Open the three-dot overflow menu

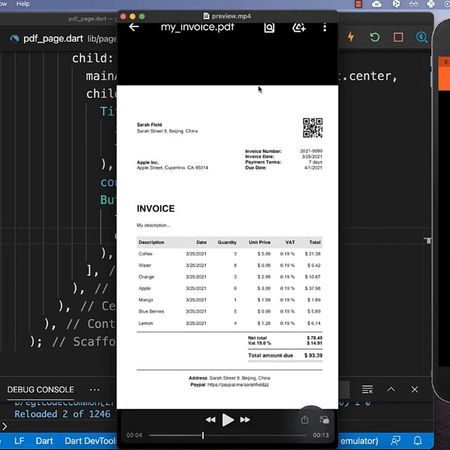pos(325,27)
